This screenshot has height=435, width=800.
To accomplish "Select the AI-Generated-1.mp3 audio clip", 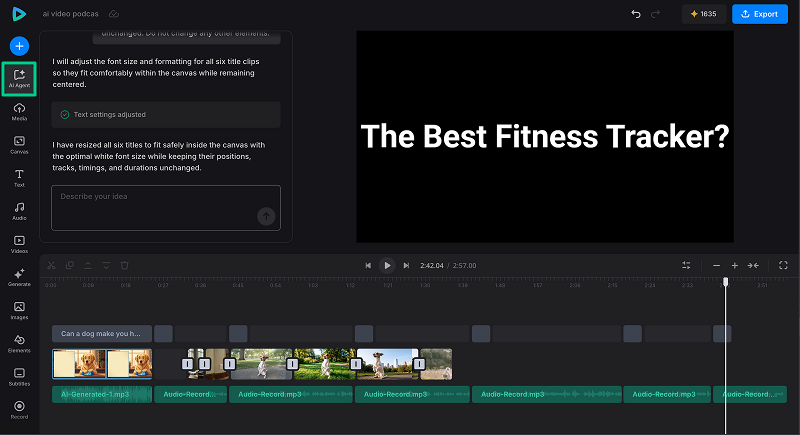I will (x=102, y=394).
